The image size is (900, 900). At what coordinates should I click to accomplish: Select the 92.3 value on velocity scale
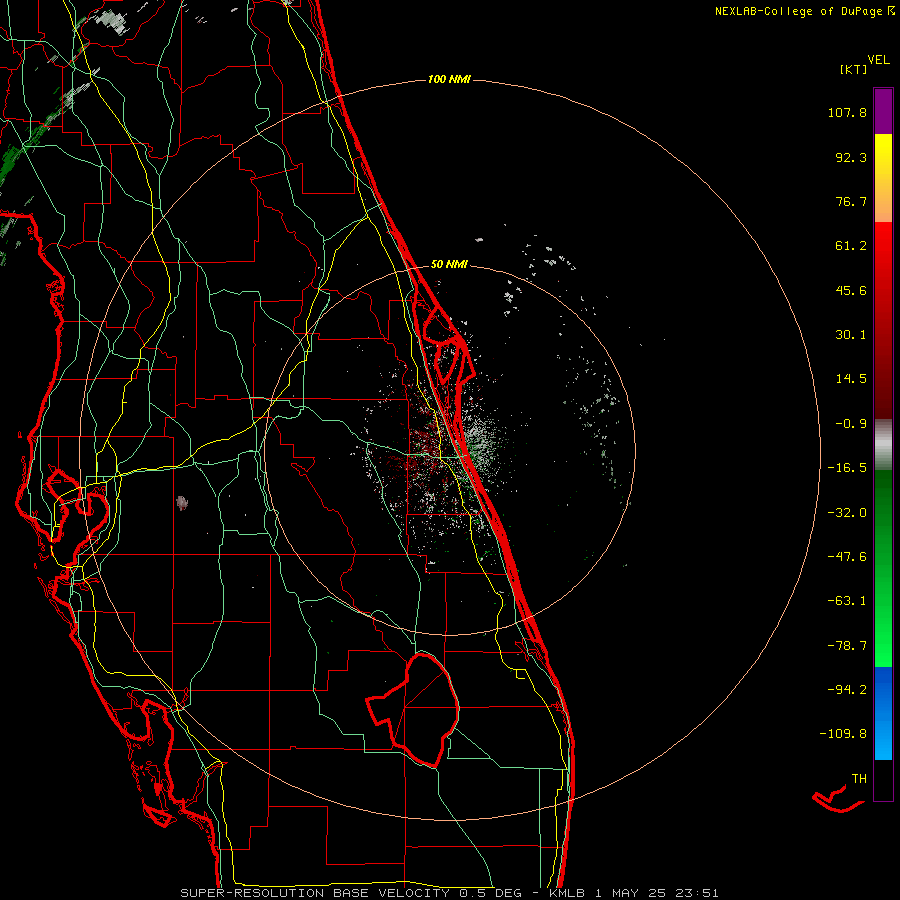click(x=851, y=157)
